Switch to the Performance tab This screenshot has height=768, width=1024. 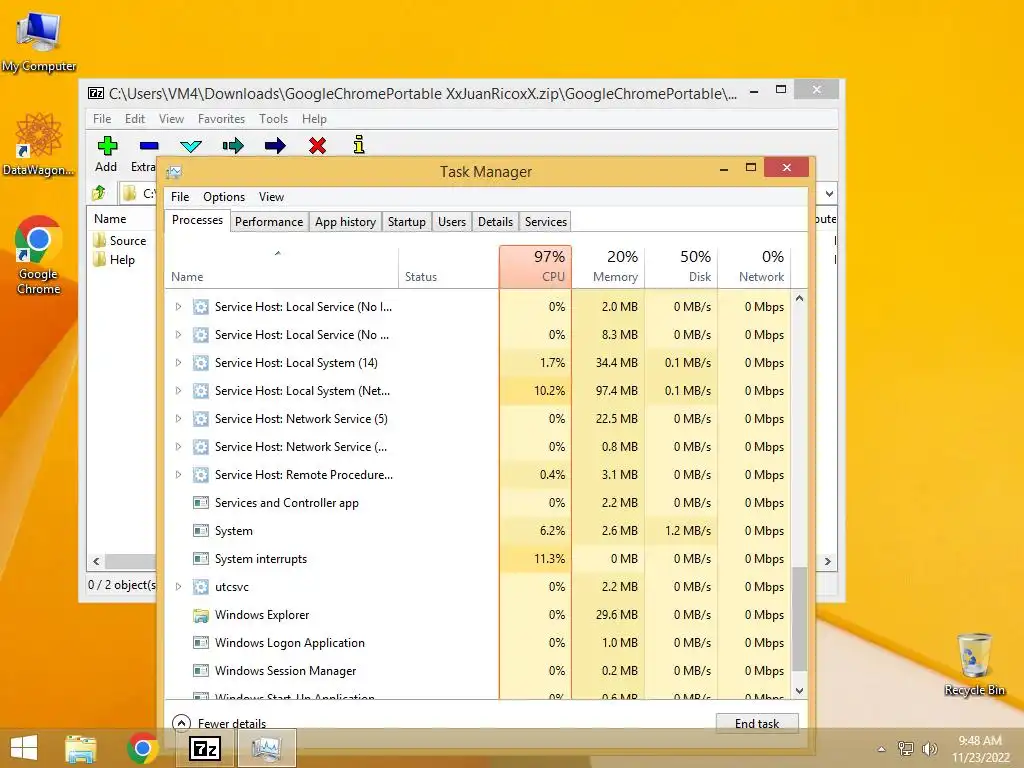[268, 222]
